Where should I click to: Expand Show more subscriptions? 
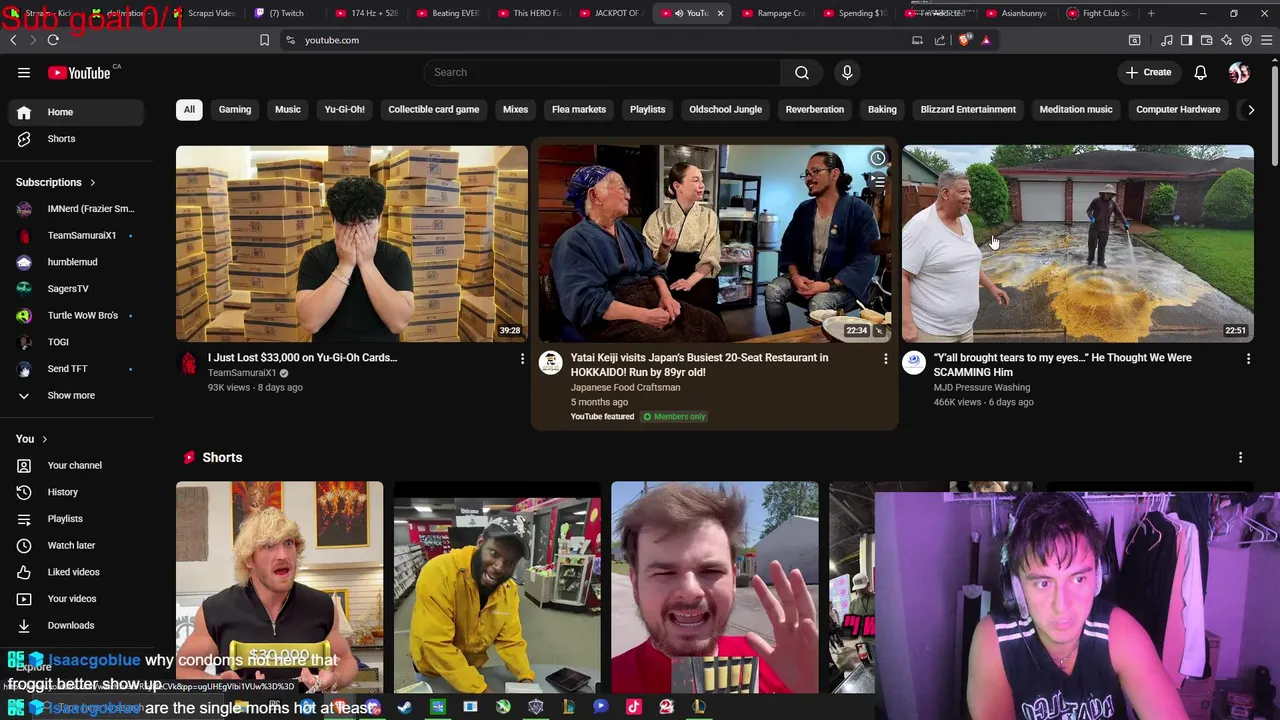(76, 395)
